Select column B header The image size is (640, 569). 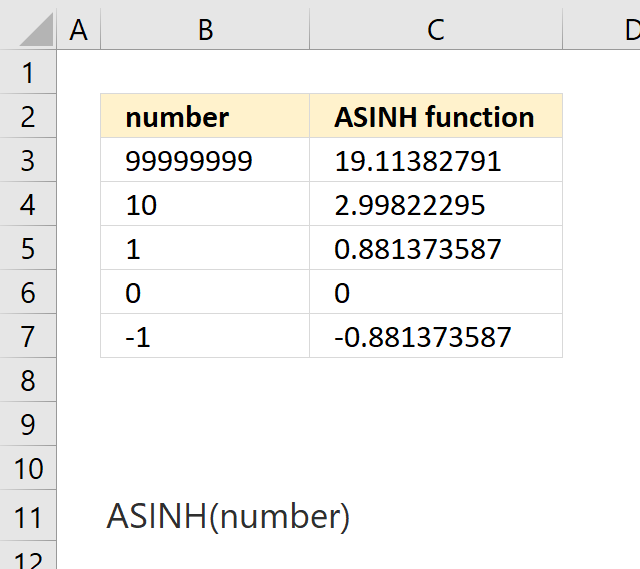(x=205, y=29)
